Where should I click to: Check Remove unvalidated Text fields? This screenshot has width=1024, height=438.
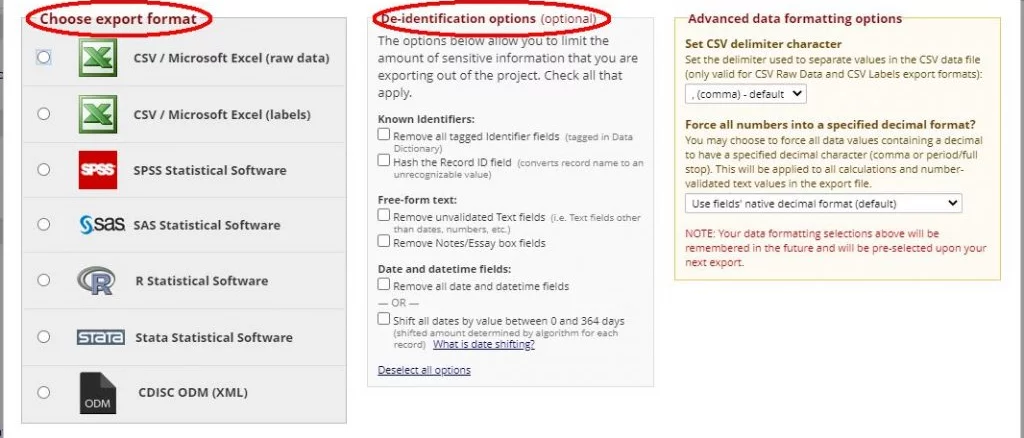(x=383, y=215)
